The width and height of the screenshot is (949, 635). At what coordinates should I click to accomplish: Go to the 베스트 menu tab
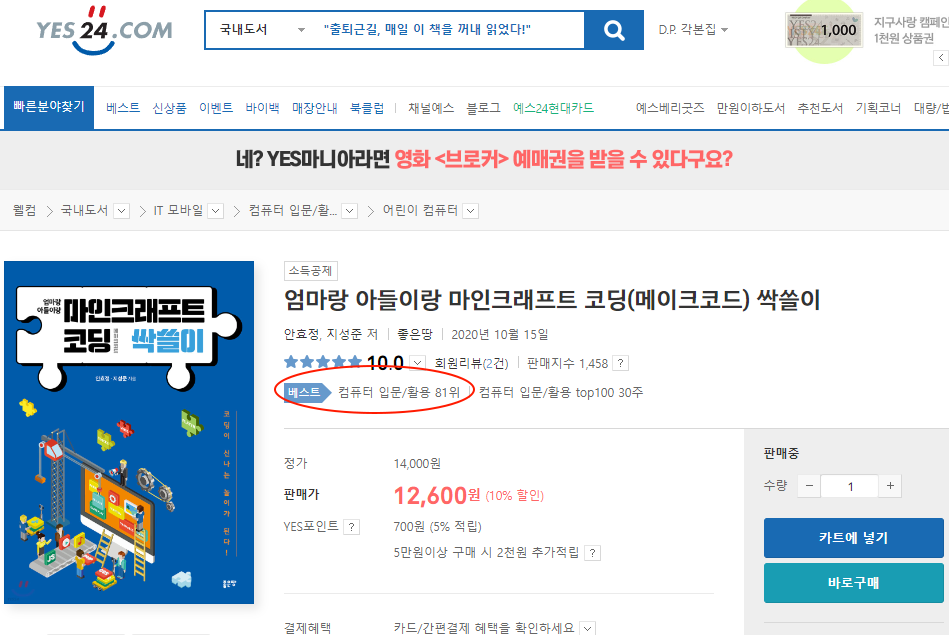pos(123,108)
